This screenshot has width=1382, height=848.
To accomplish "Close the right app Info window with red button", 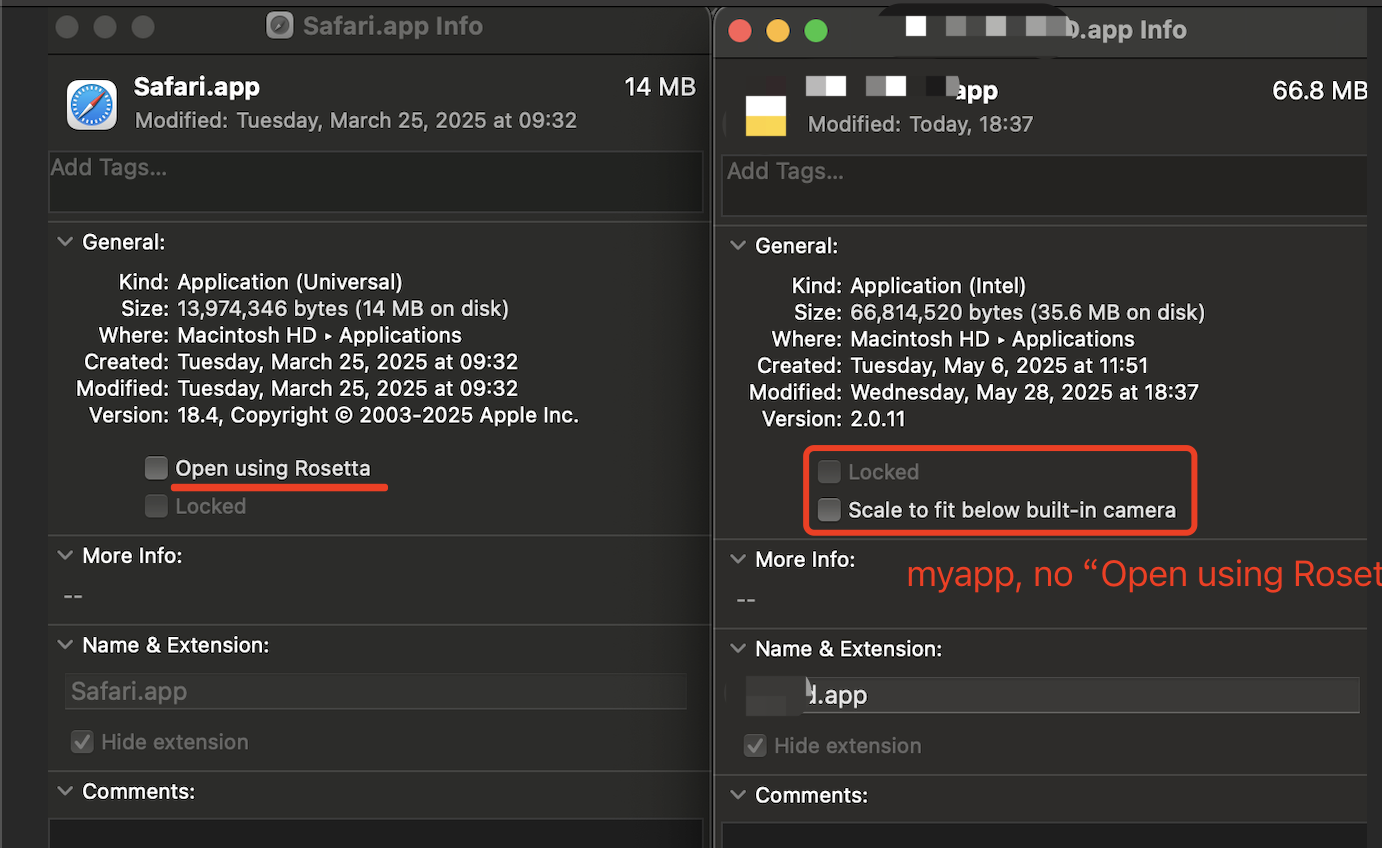I will click(x=740, y=30).
